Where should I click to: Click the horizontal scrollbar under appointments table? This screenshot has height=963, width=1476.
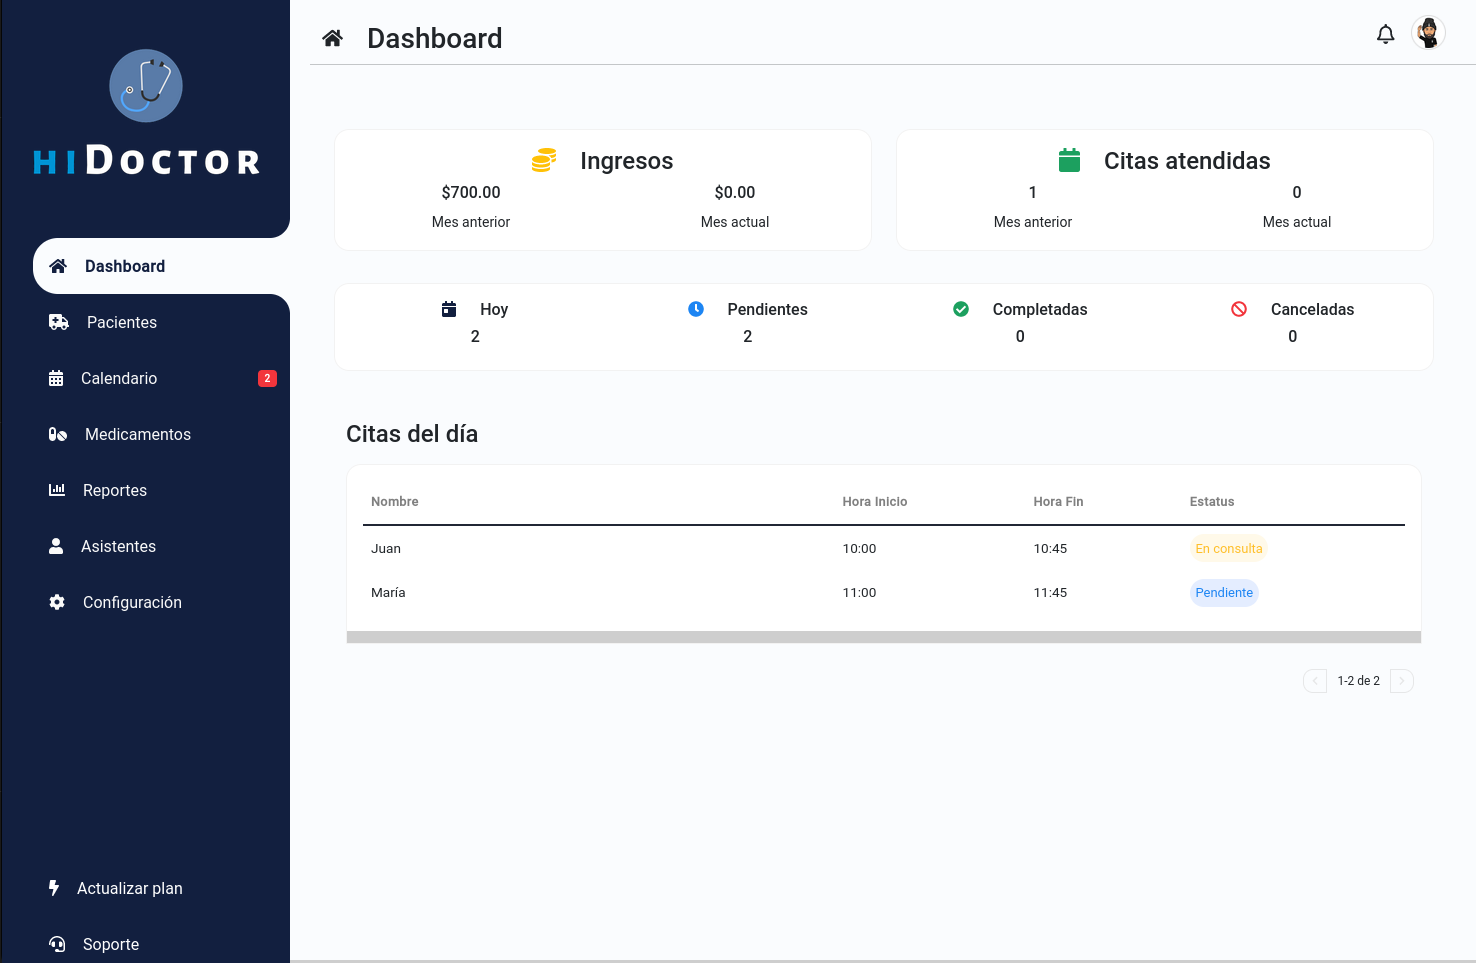pyautogui.click(x=883, y=637)
